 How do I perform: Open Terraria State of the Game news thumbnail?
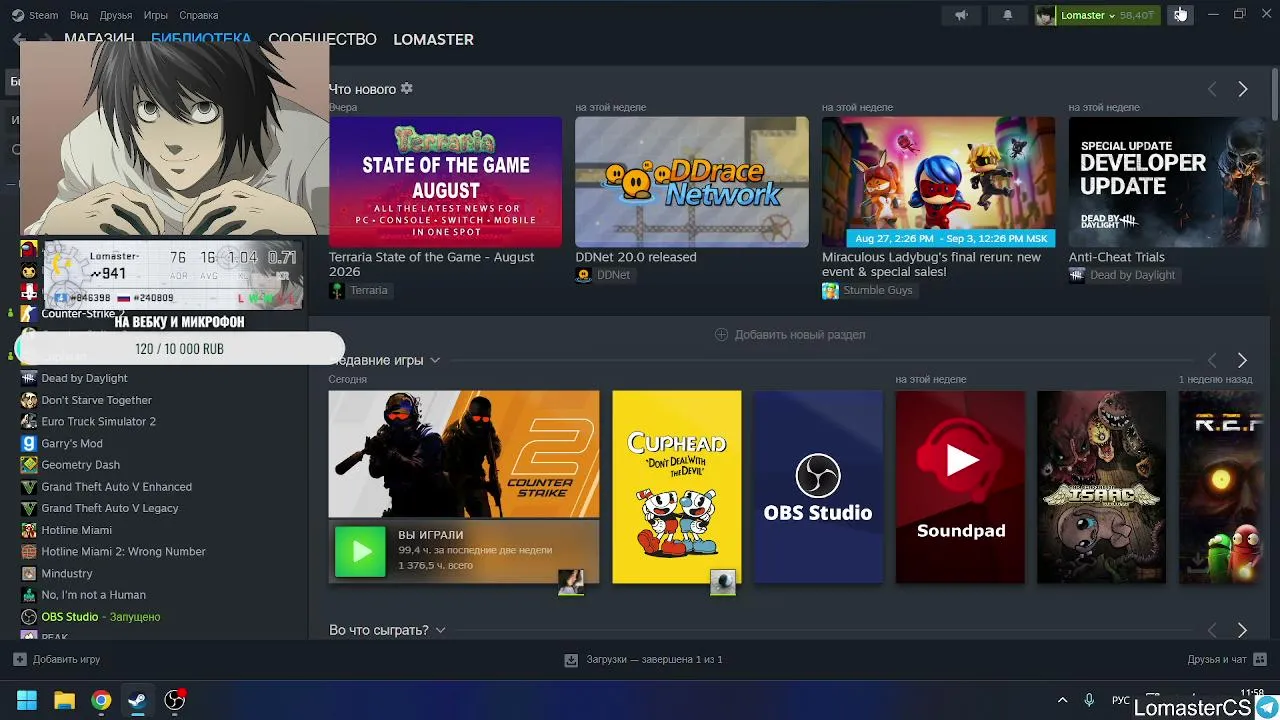[445, 182]
